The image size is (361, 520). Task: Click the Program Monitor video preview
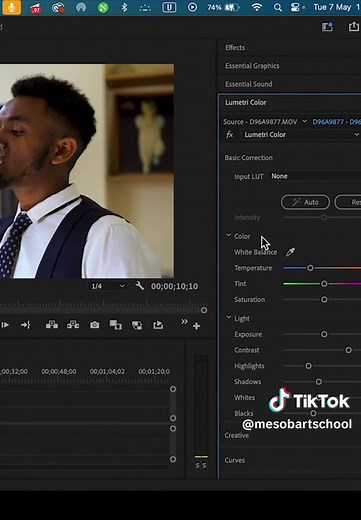click(87, 171)
